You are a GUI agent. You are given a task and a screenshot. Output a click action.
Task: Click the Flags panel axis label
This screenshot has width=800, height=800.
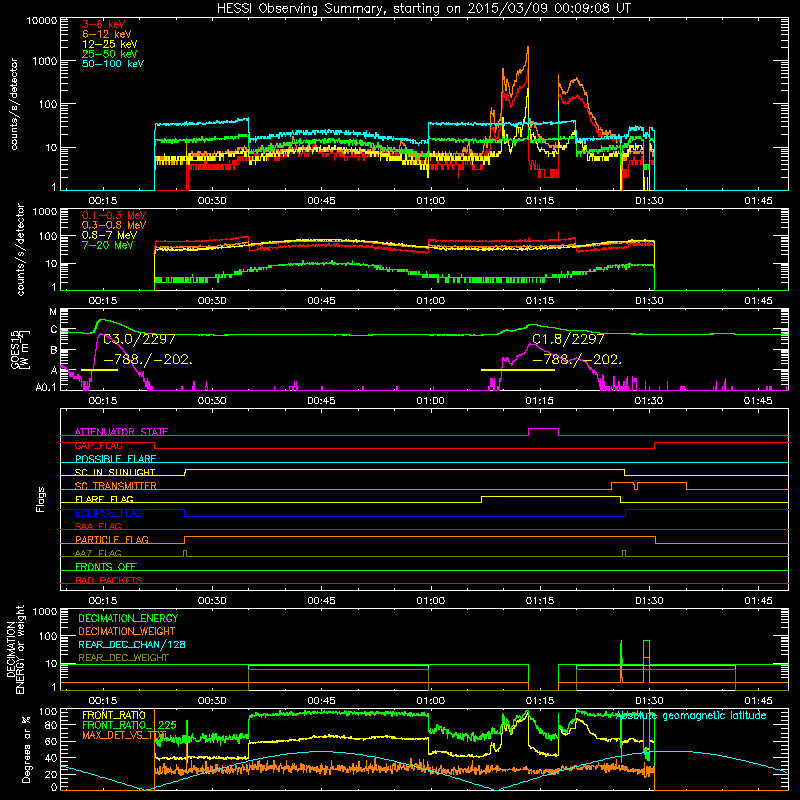pos(41,499)
